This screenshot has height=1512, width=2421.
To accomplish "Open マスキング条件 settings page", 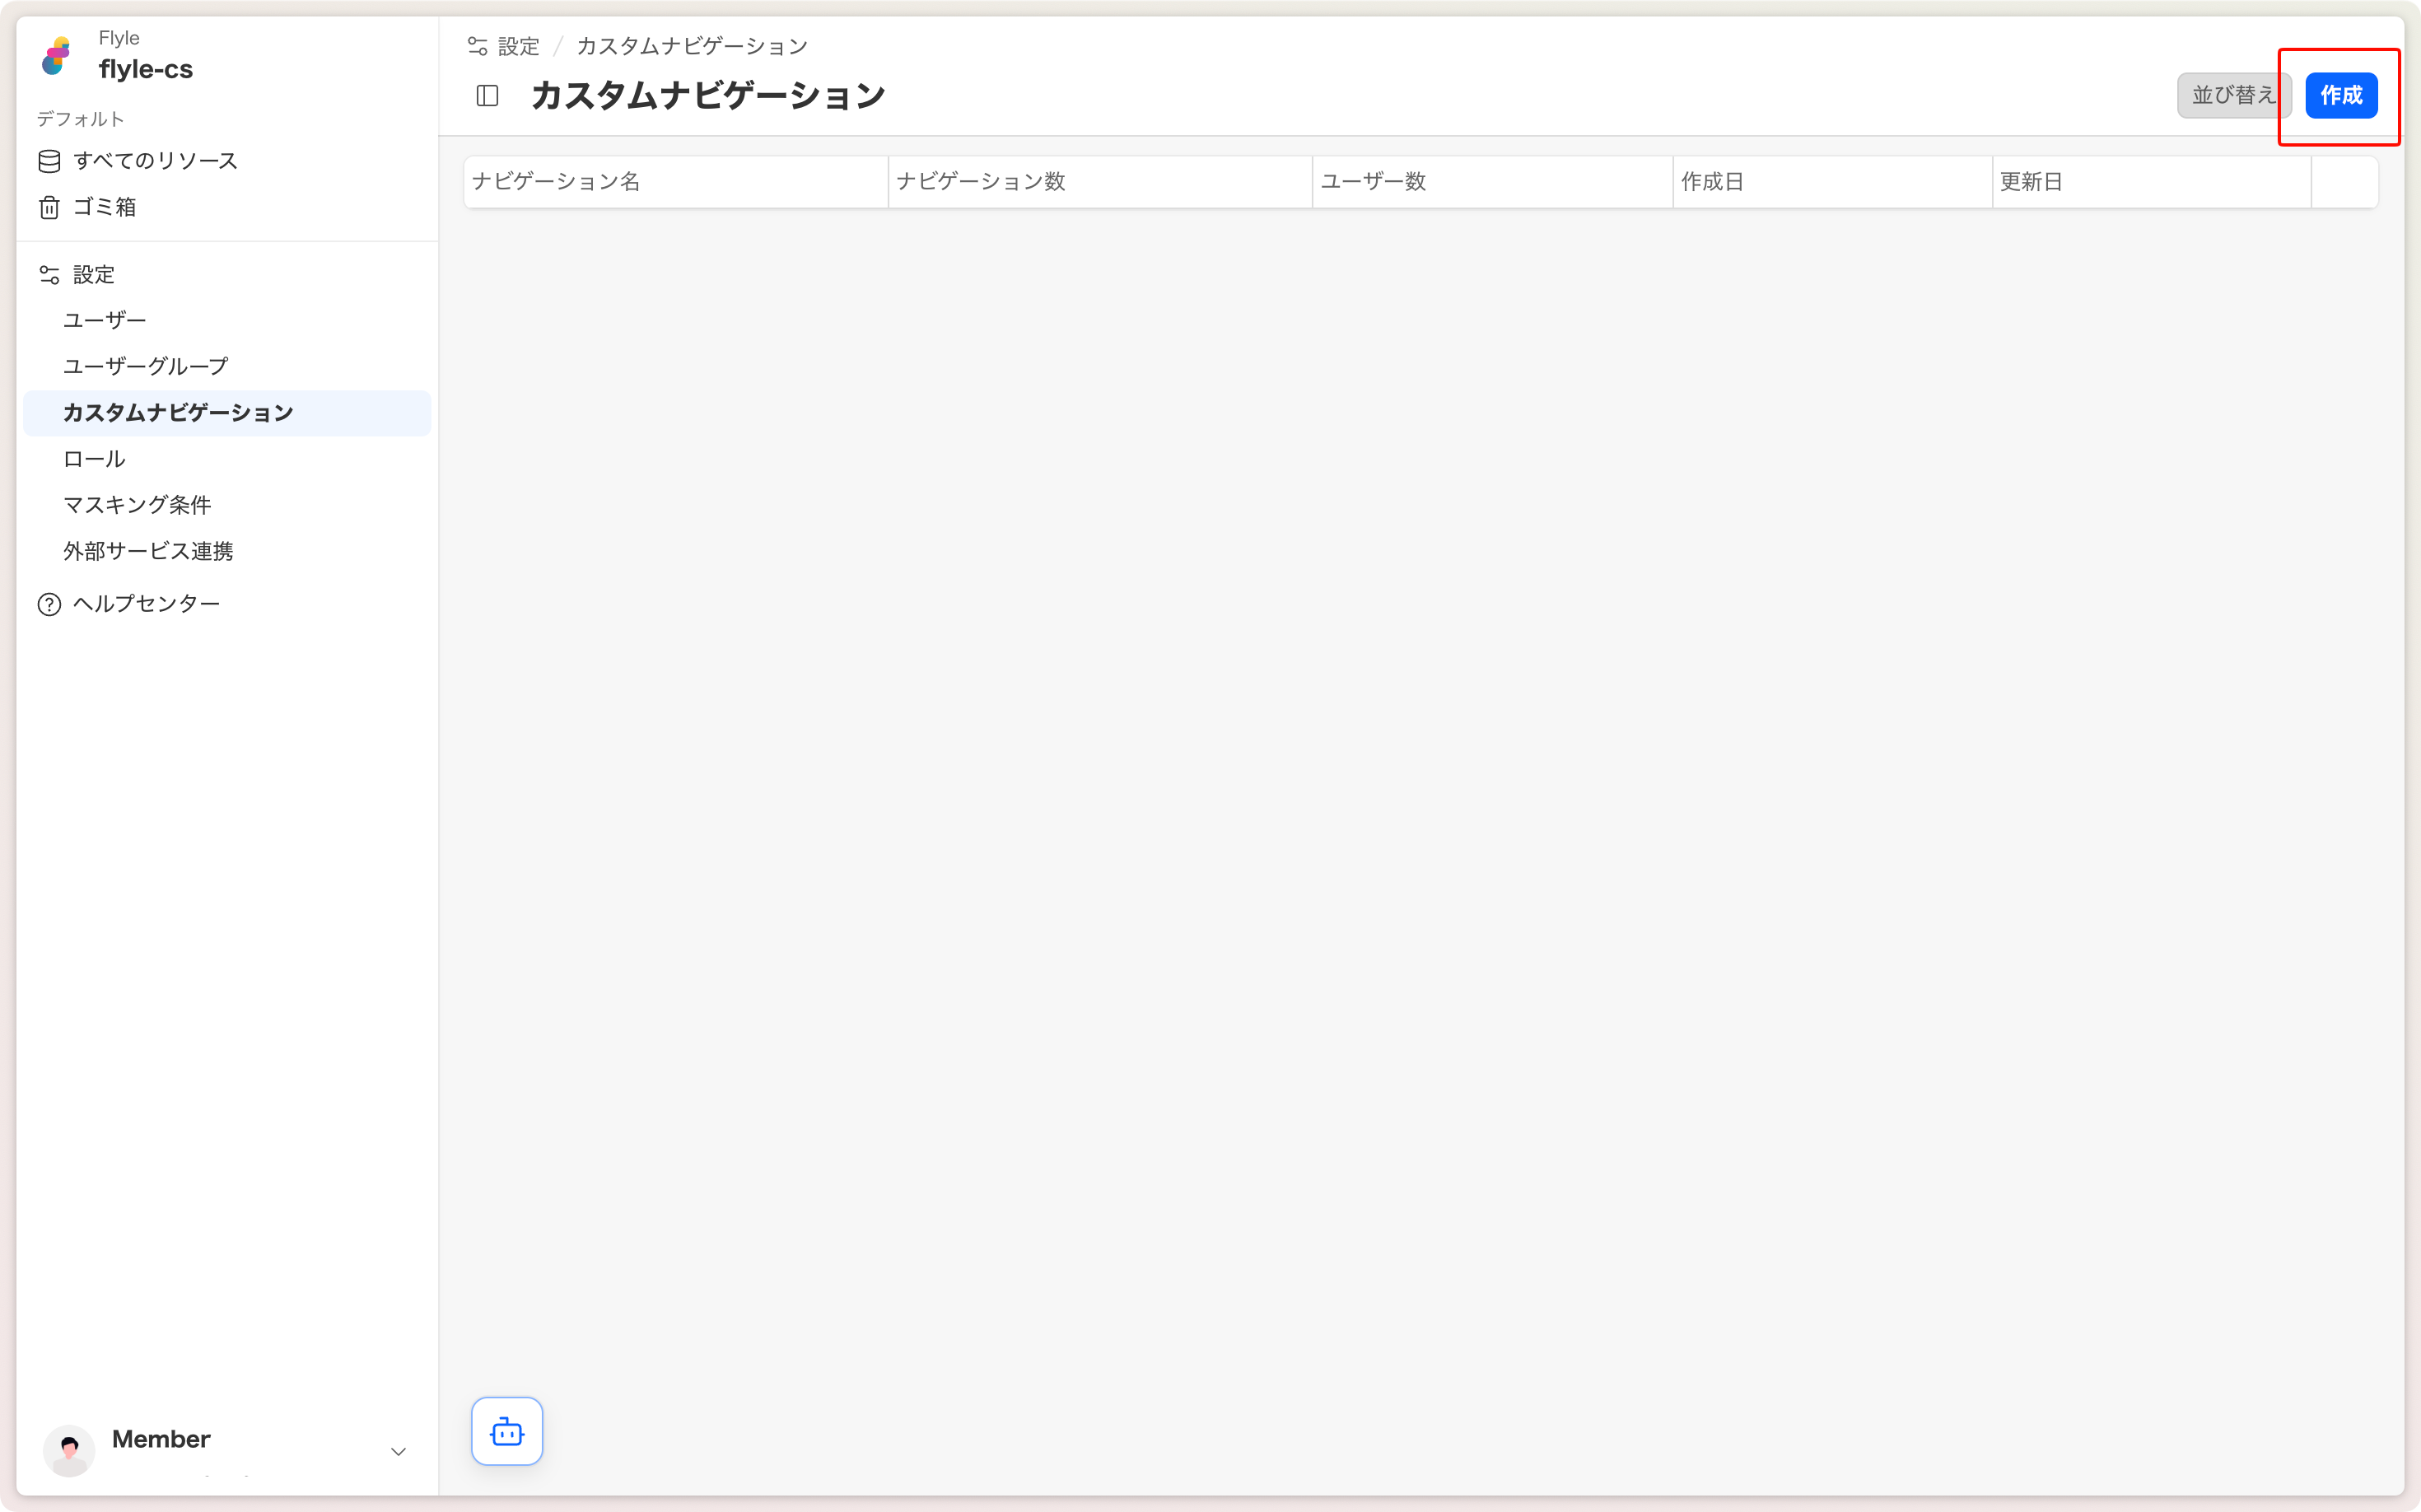I will coord(137,505).
